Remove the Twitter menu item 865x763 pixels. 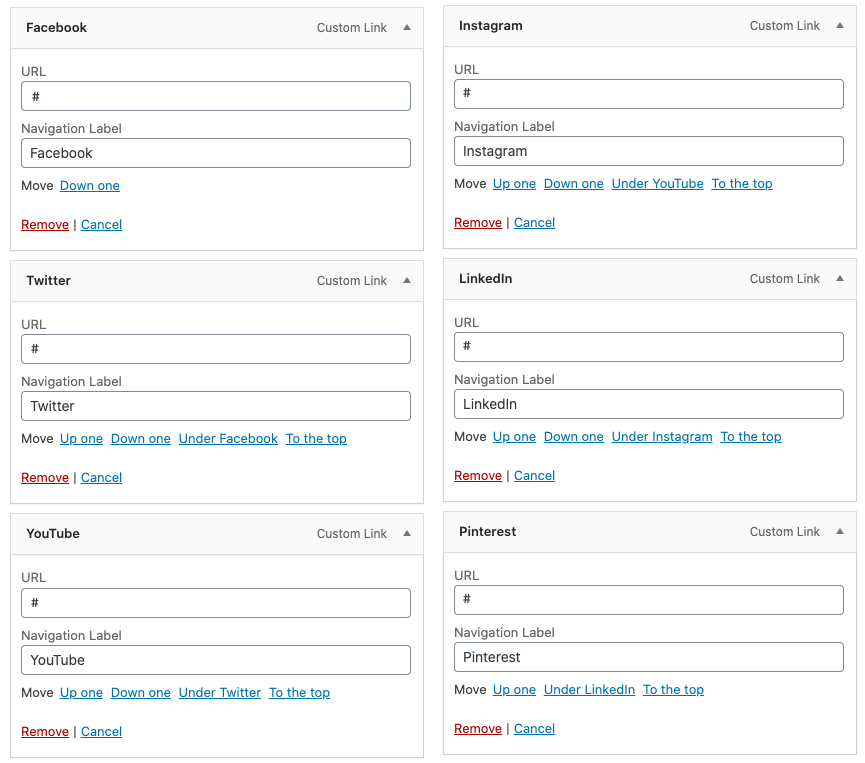(45, 477)
